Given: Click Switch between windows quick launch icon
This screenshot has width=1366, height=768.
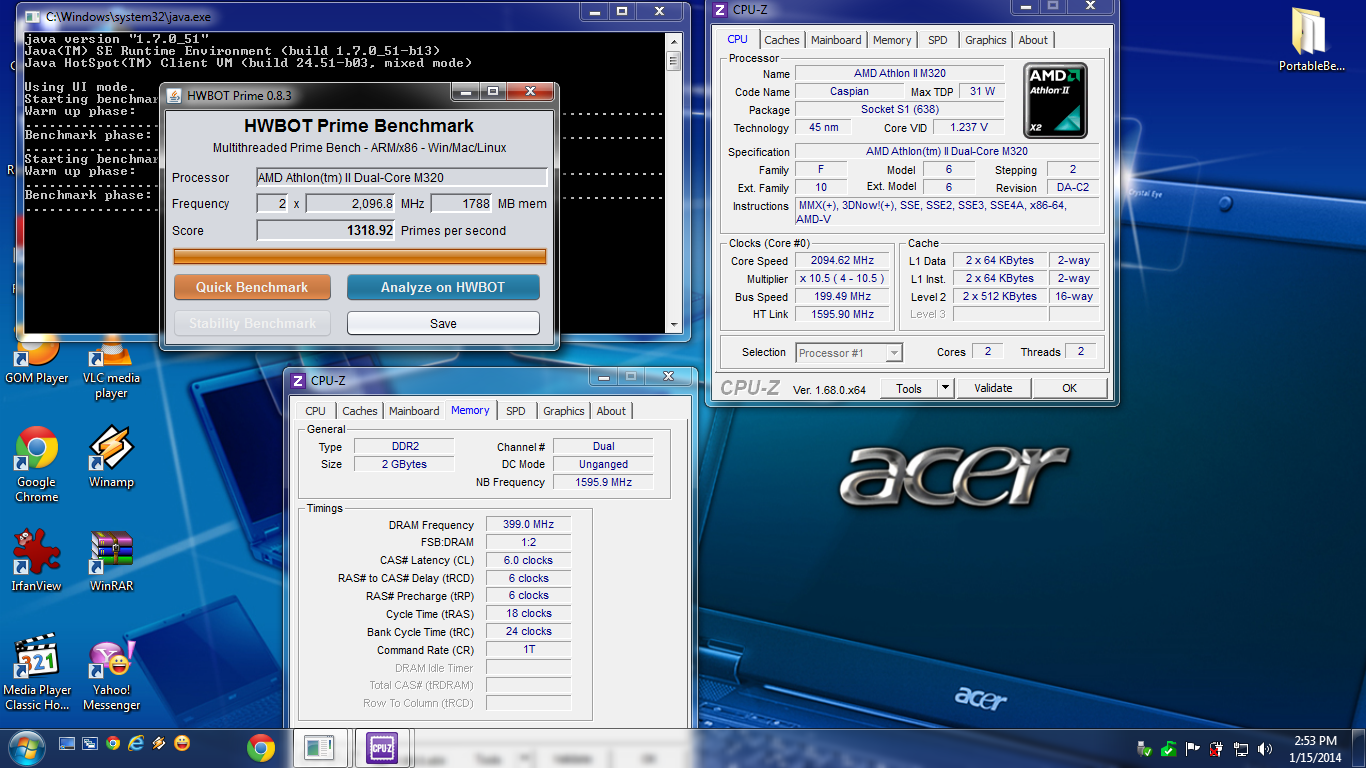Looking at the screenshot, I should [89, 744].
